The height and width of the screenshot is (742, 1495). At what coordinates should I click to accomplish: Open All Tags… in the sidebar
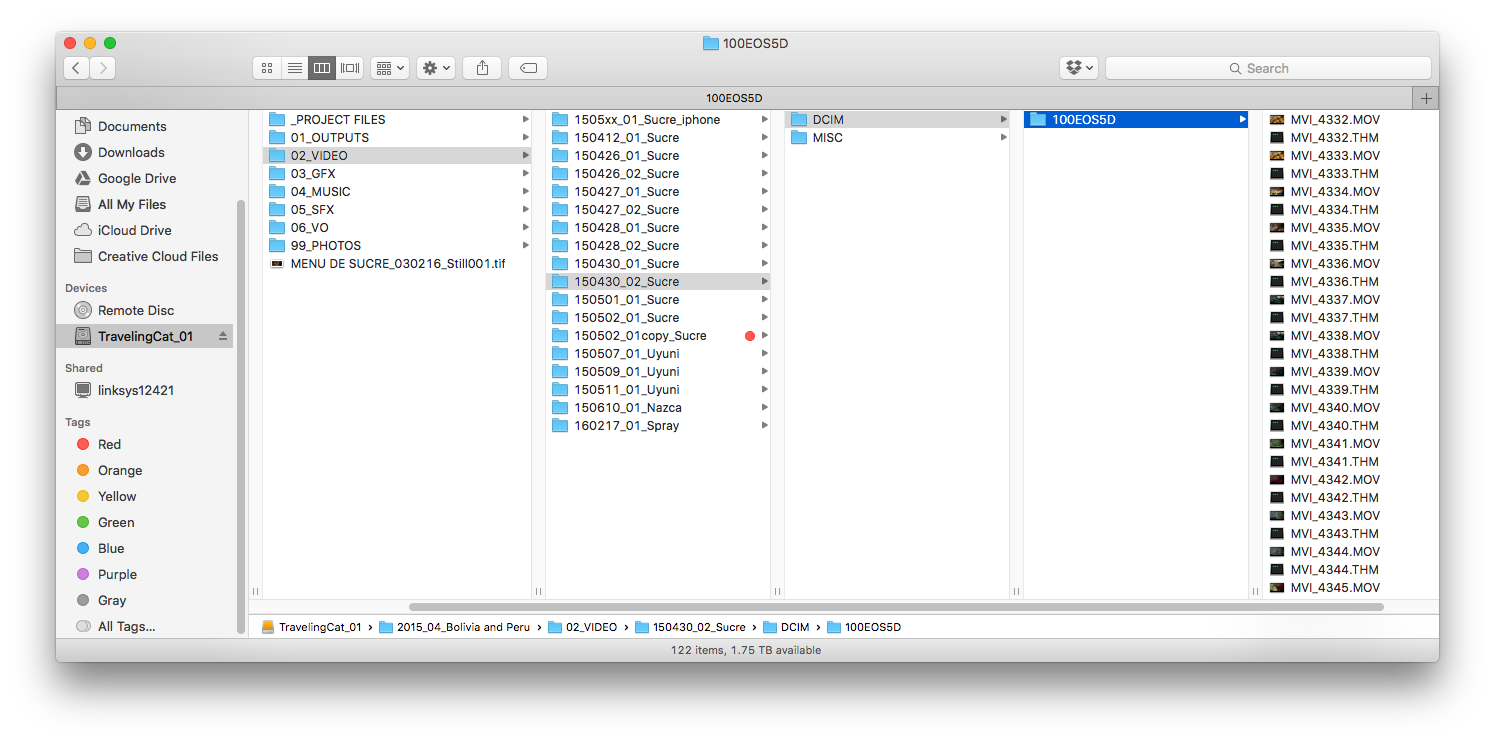pos(126,626)
